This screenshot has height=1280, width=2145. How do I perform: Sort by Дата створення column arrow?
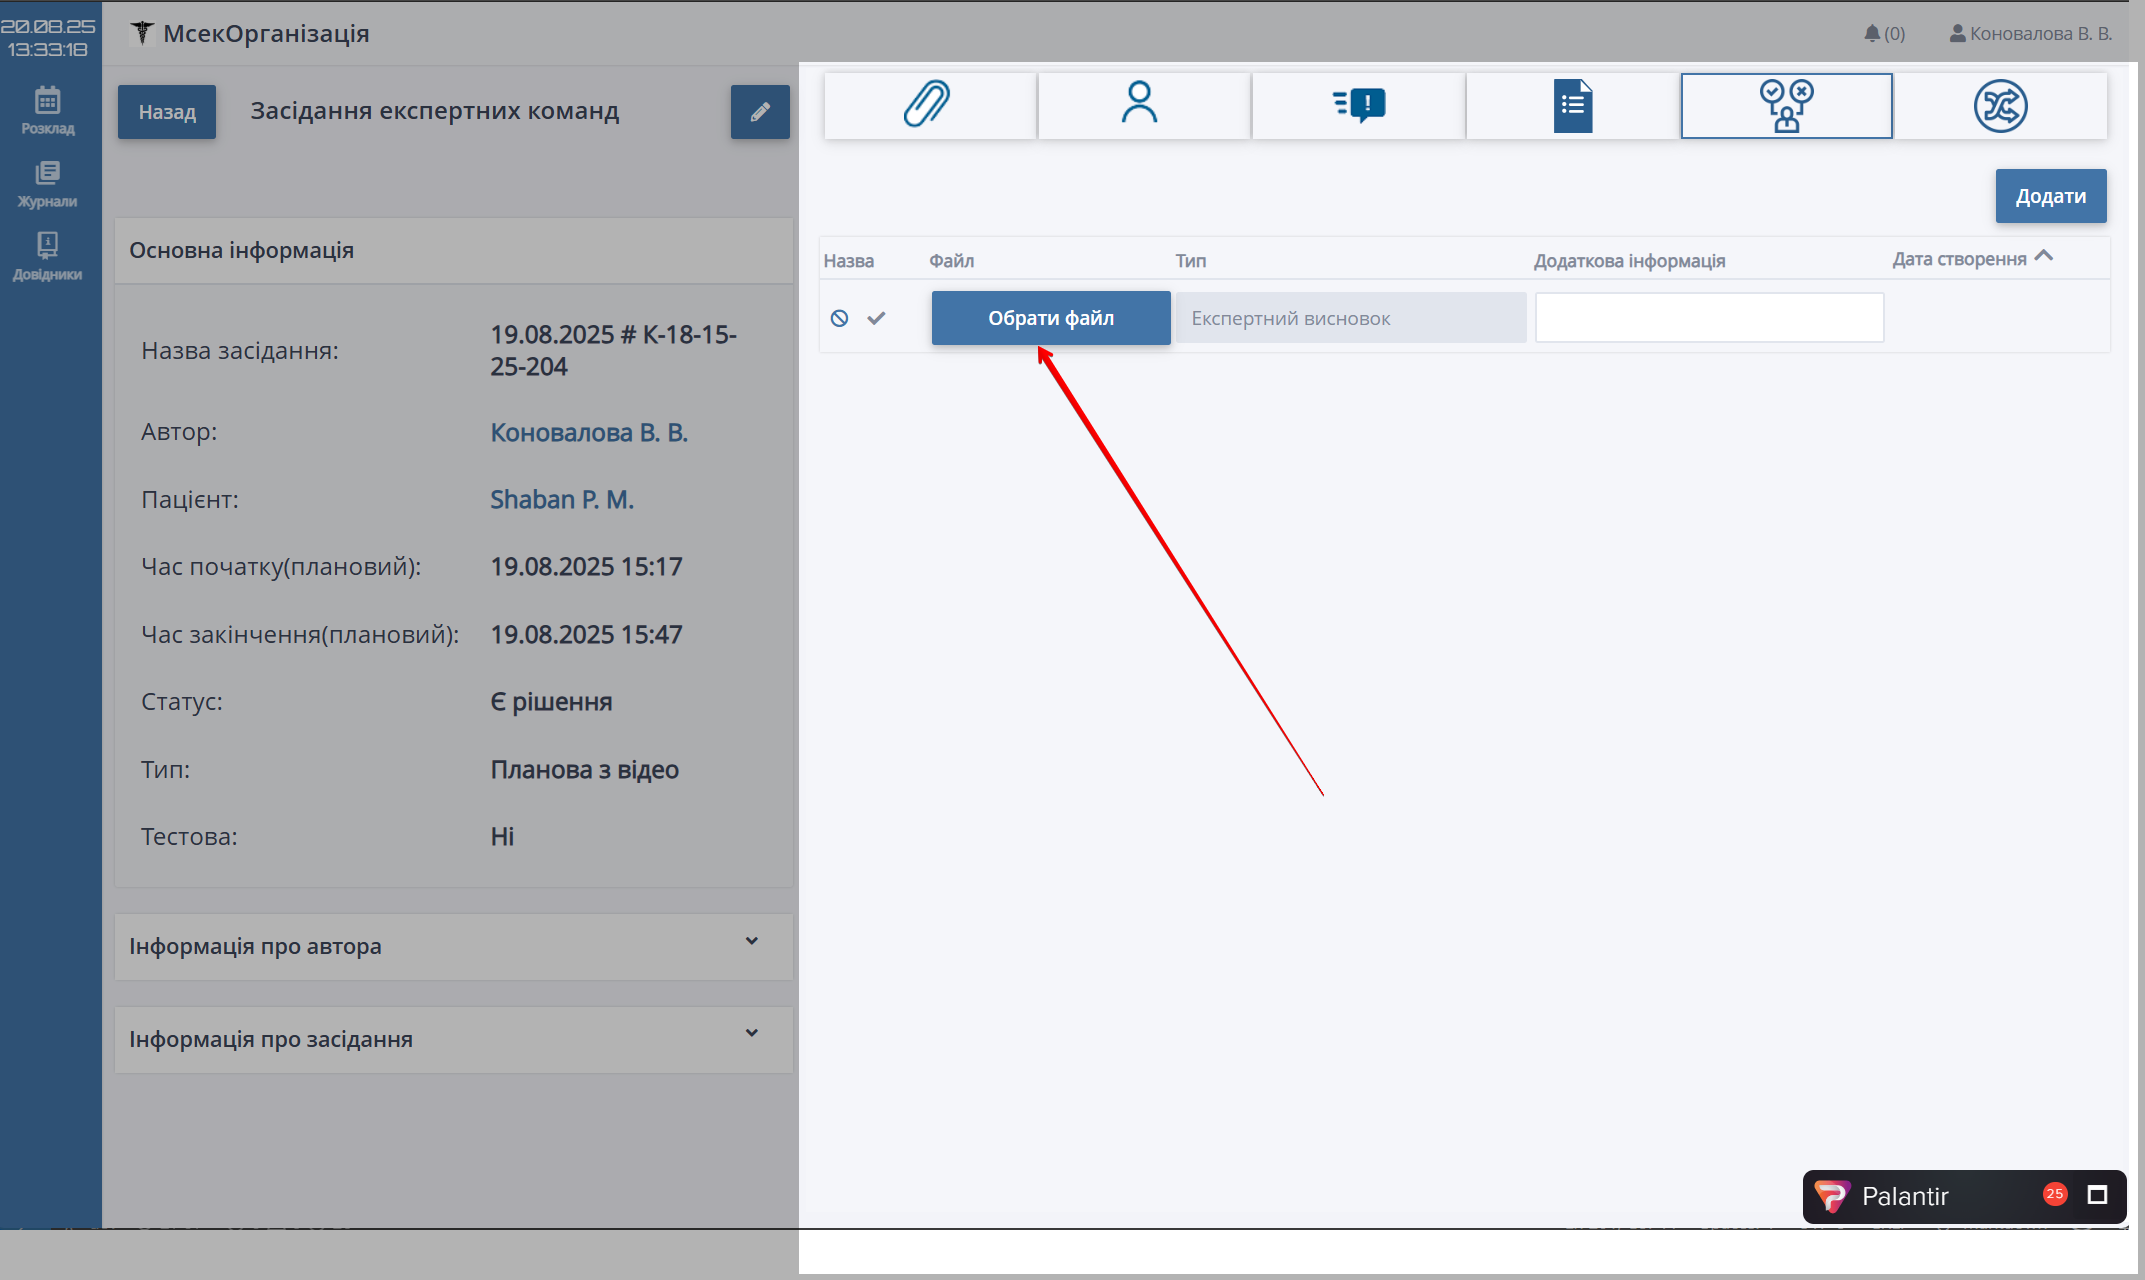pyautogui.click(x=2044, y=256)
